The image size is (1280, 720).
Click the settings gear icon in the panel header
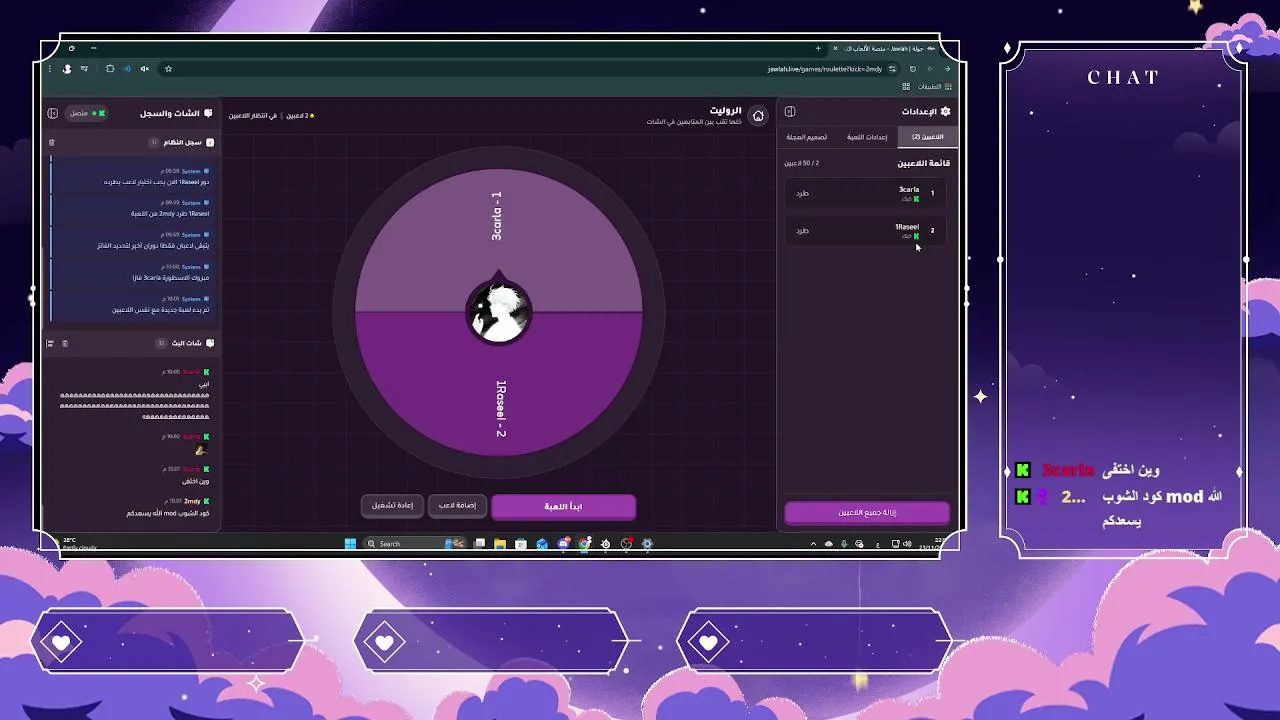[946, 112]
